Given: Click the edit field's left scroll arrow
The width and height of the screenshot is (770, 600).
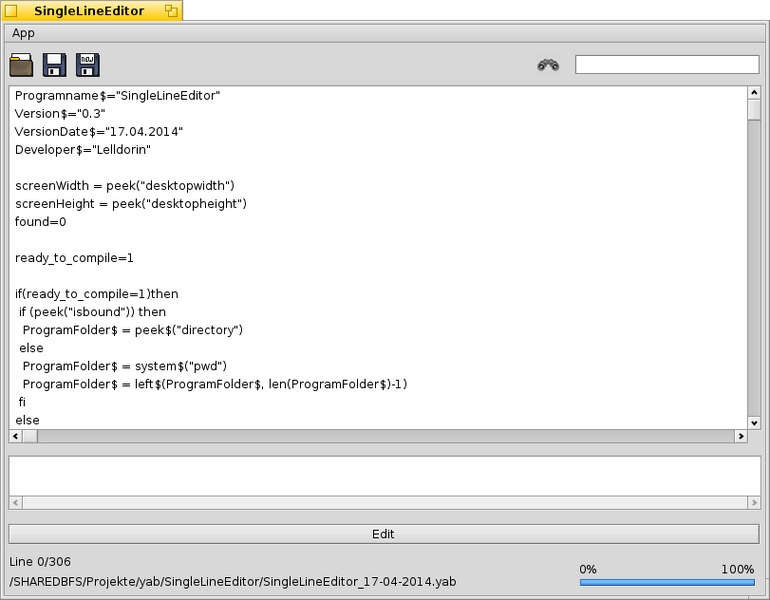Looking at the screenshot, I should pyautogui.click(x=16, y=503).
